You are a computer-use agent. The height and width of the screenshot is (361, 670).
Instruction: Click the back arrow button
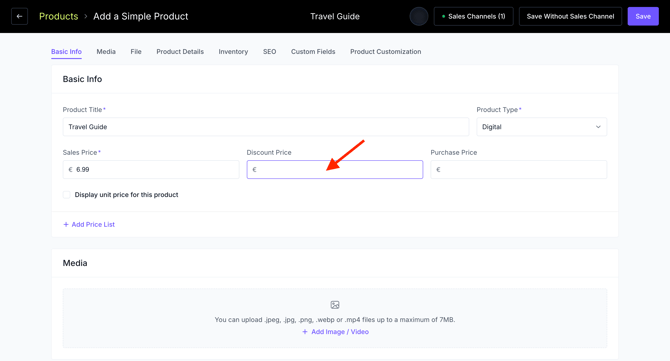click(19, 16)
